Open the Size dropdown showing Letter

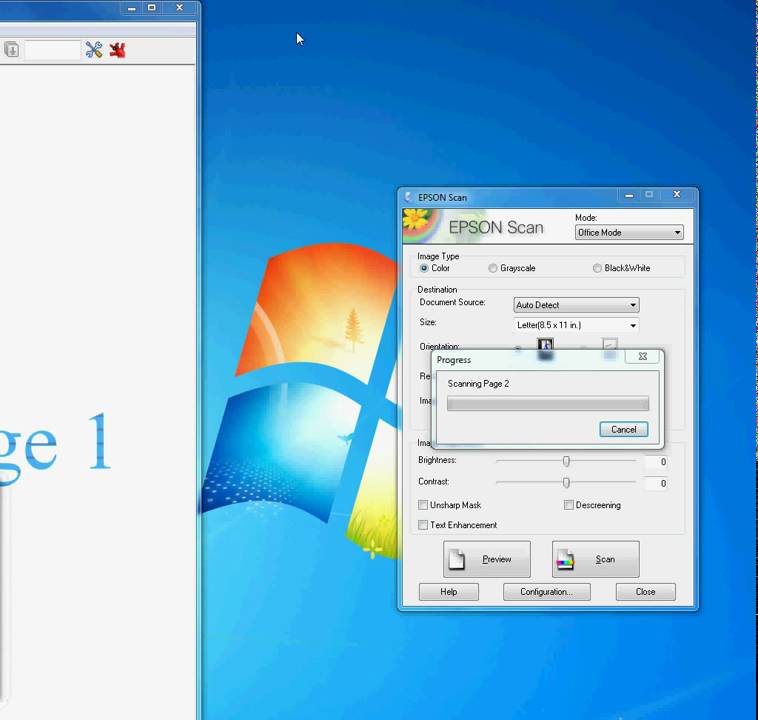pyautogui.click(x=576, y=325)
